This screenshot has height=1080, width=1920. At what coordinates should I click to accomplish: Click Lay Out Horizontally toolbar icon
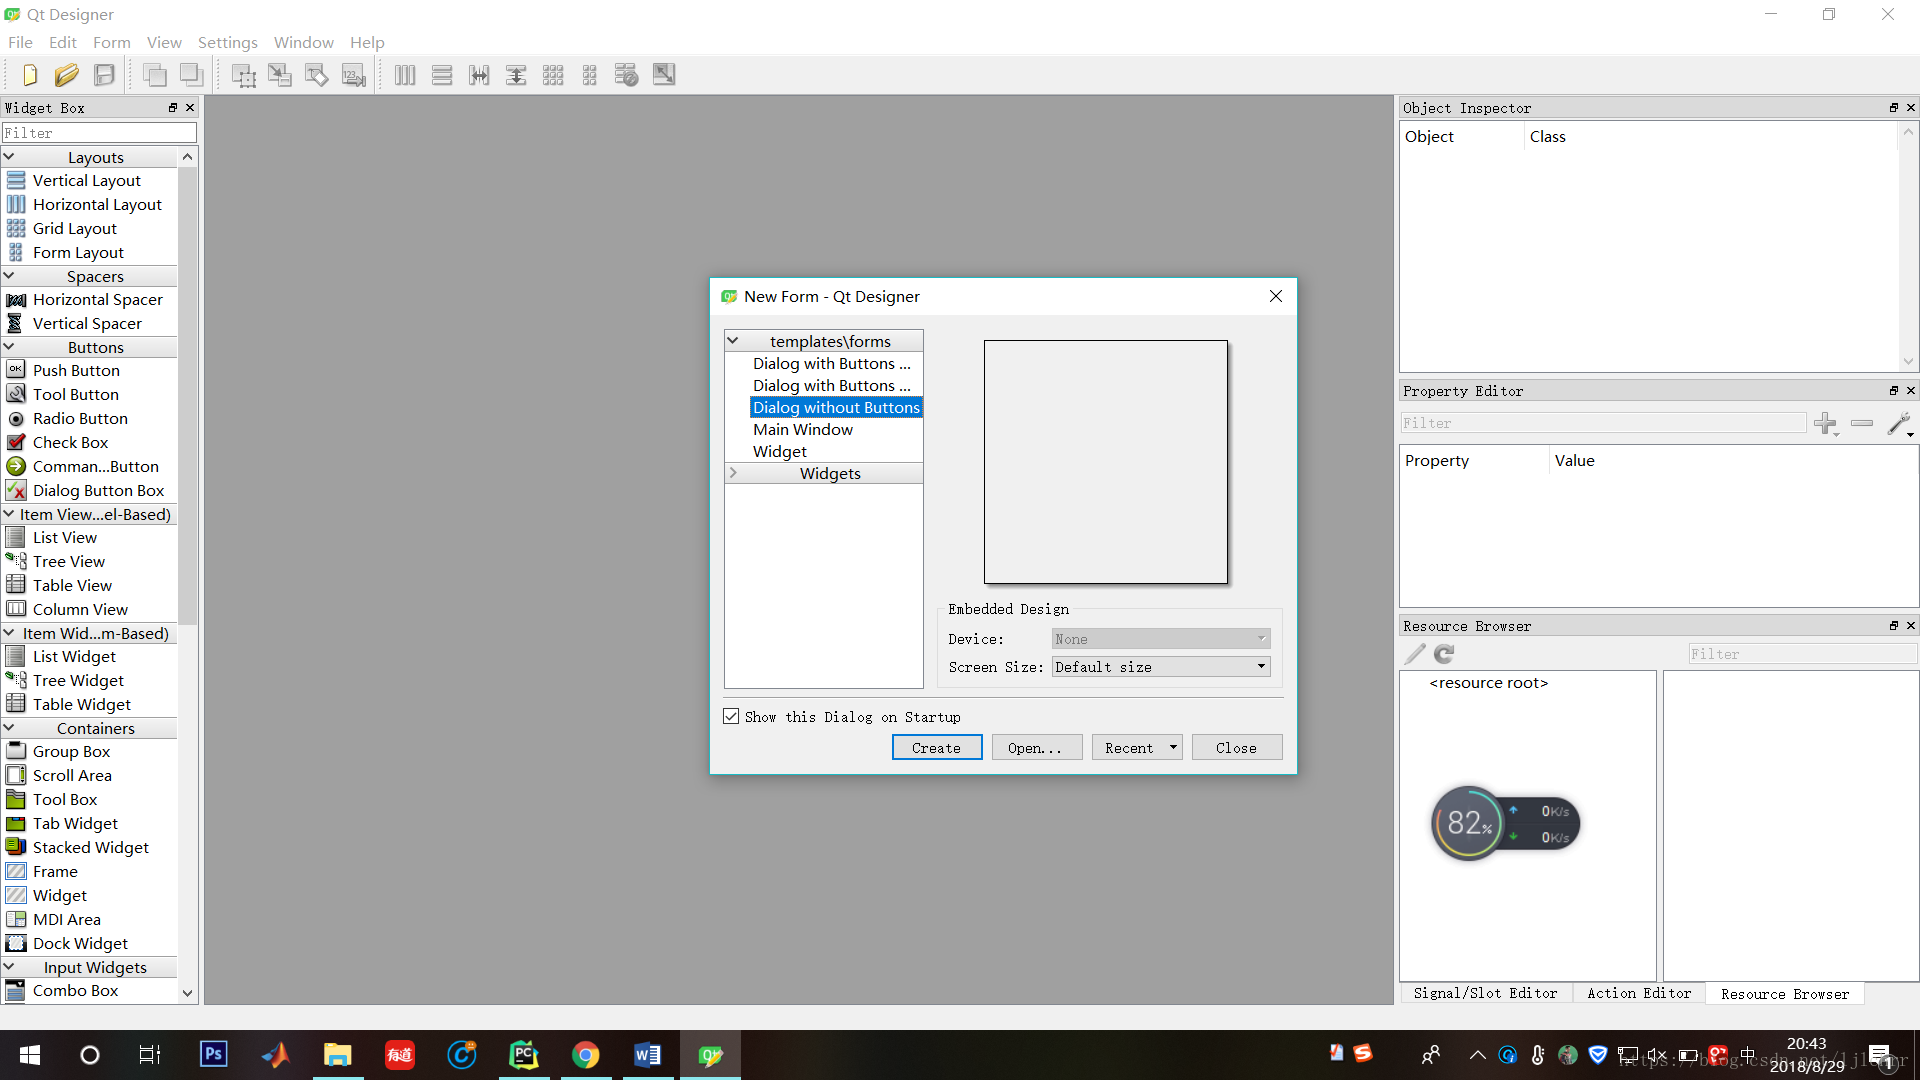point(405,75)
